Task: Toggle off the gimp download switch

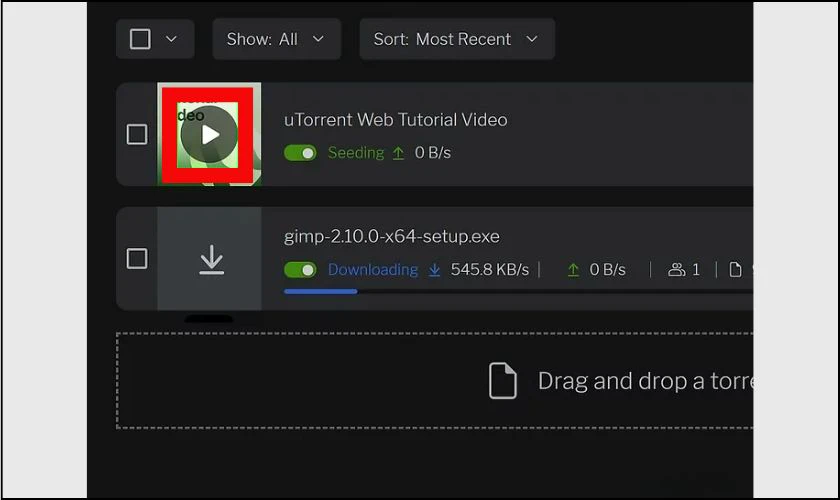Action: click(x=301, y=270)
